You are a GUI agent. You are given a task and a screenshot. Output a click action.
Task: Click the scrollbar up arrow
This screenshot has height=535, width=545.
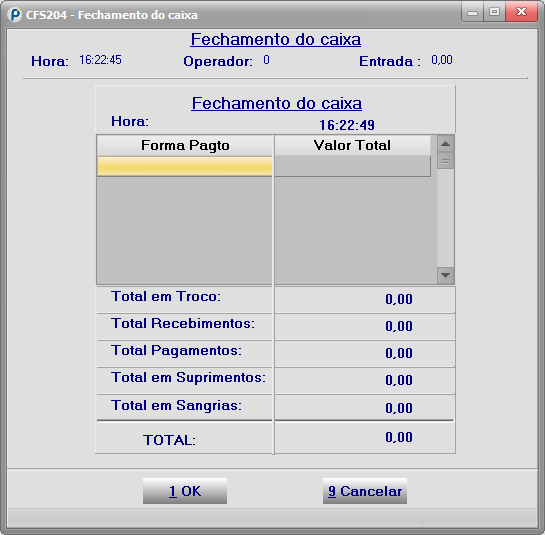(445, 144)
